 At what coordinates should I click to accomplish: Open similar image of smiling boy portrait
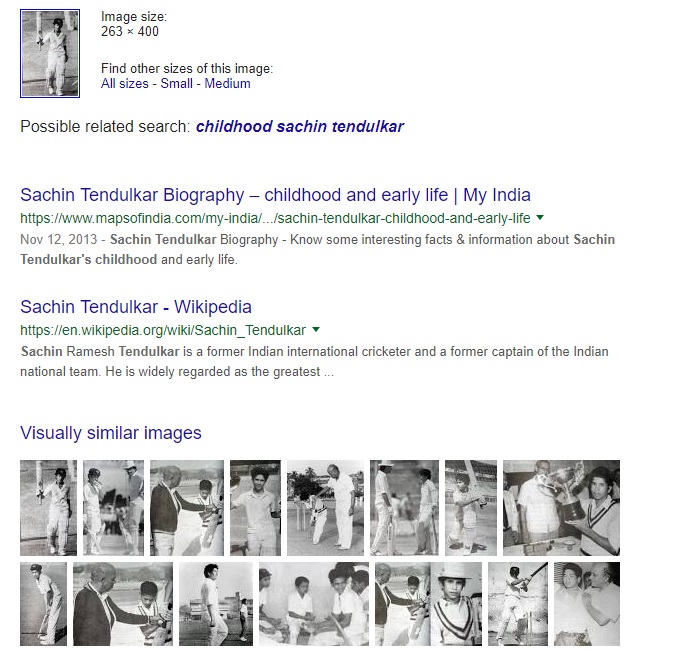click(x=255, y=508)
